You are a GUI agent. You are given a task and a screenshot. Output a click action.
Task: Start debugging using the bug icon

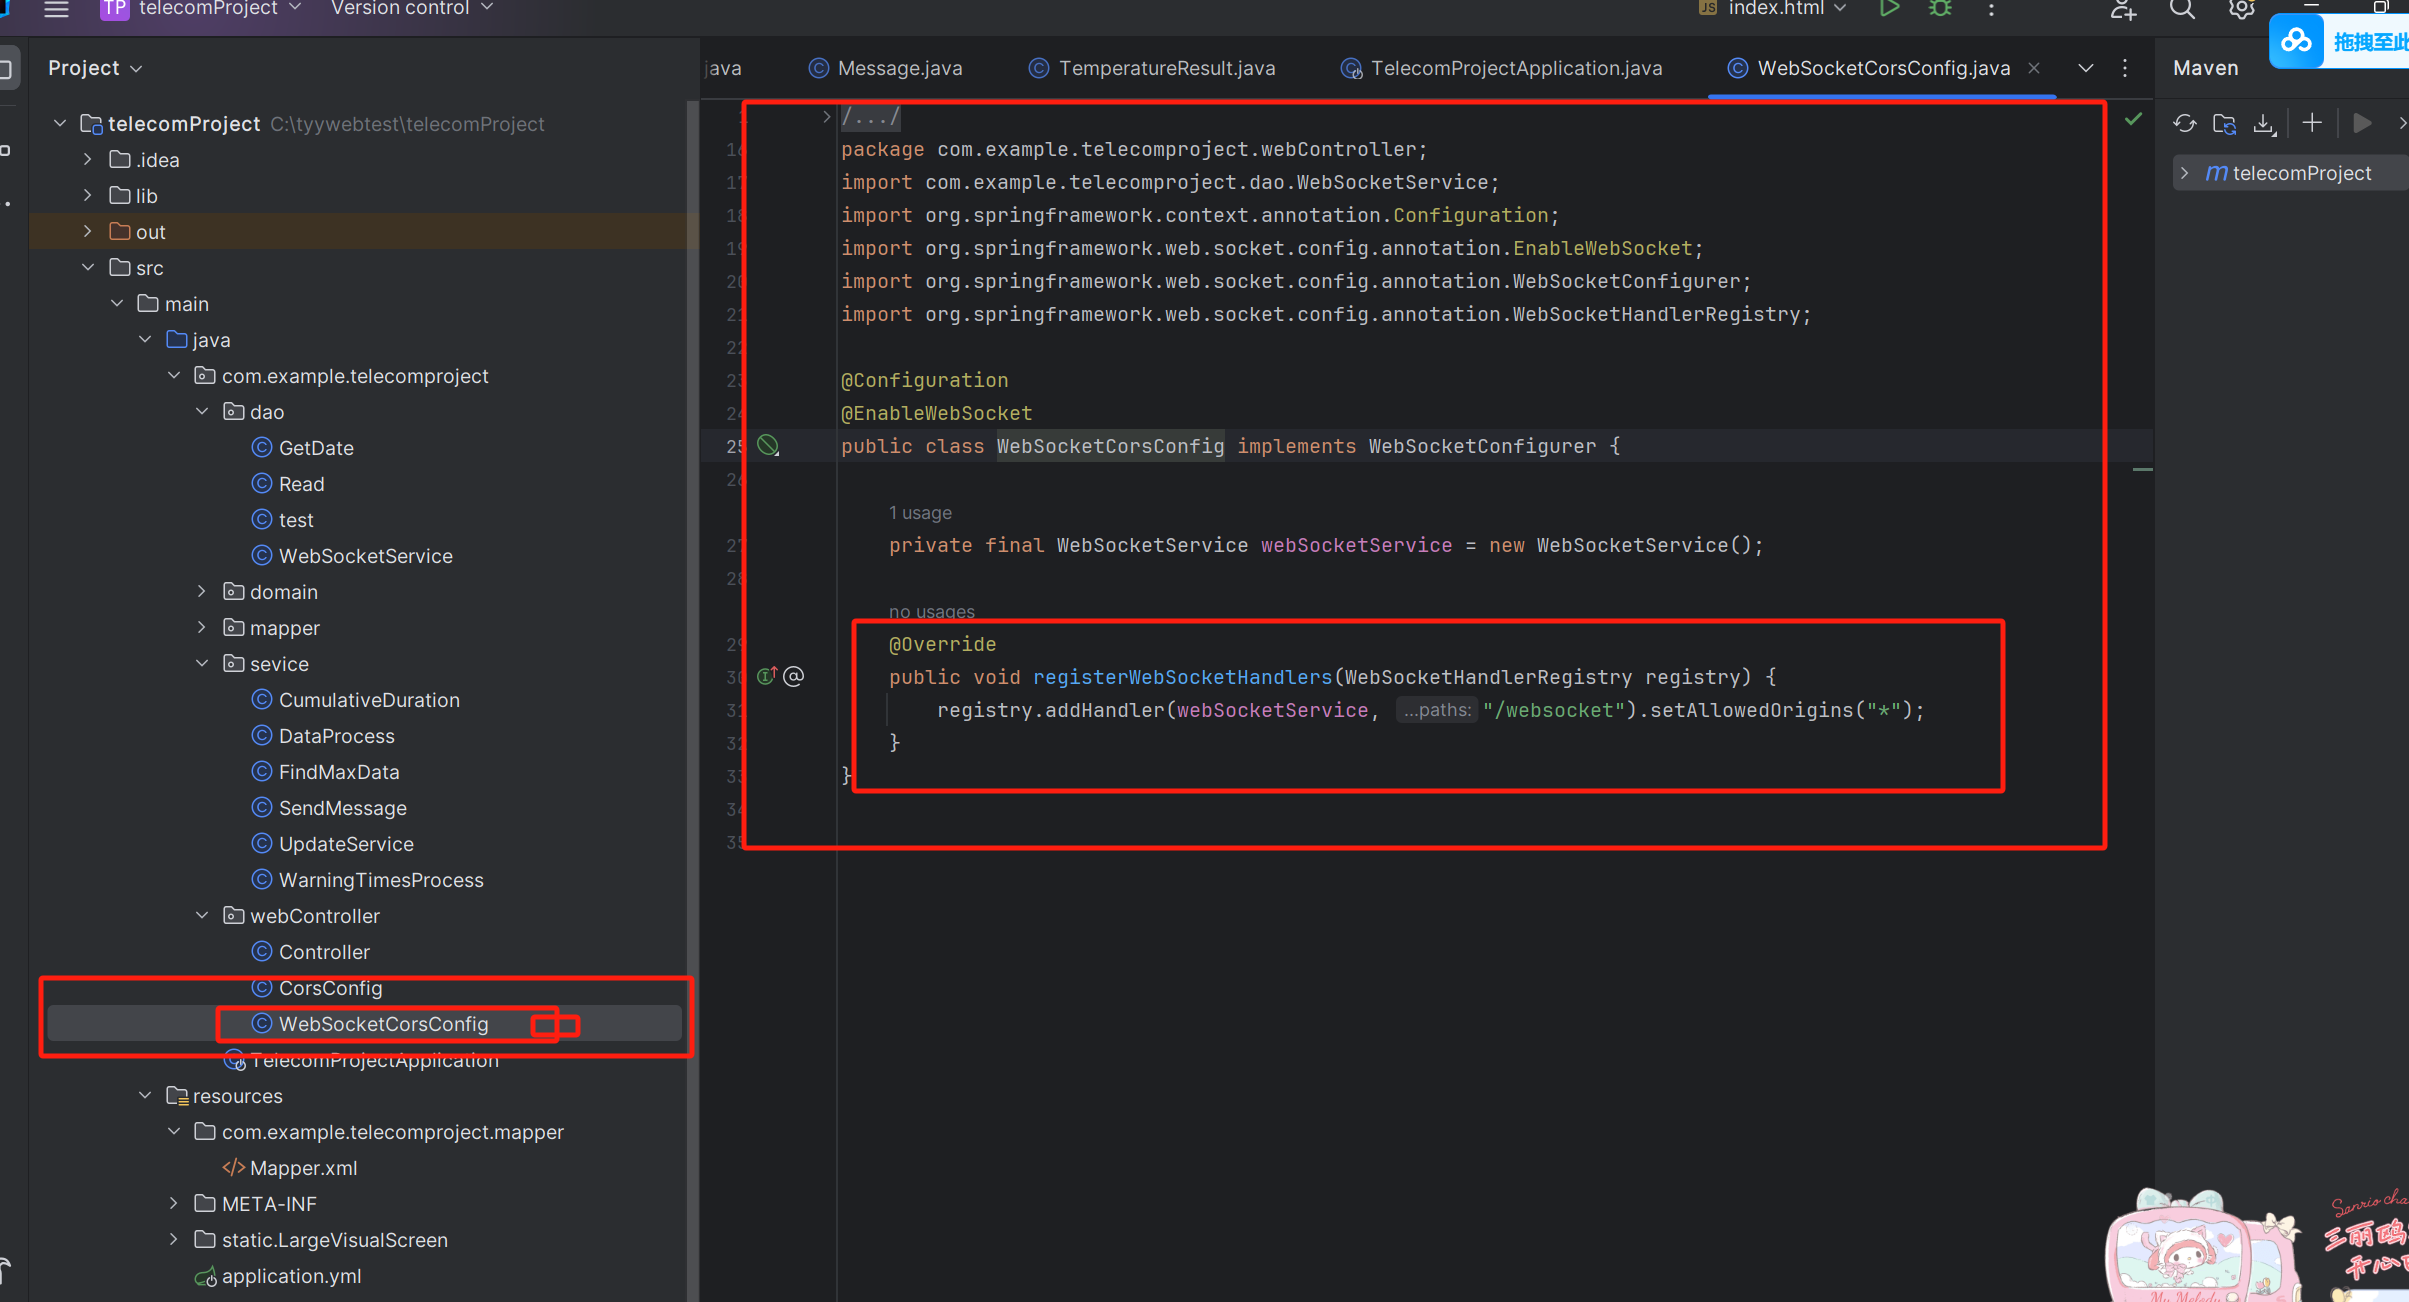click(1941, 9)
